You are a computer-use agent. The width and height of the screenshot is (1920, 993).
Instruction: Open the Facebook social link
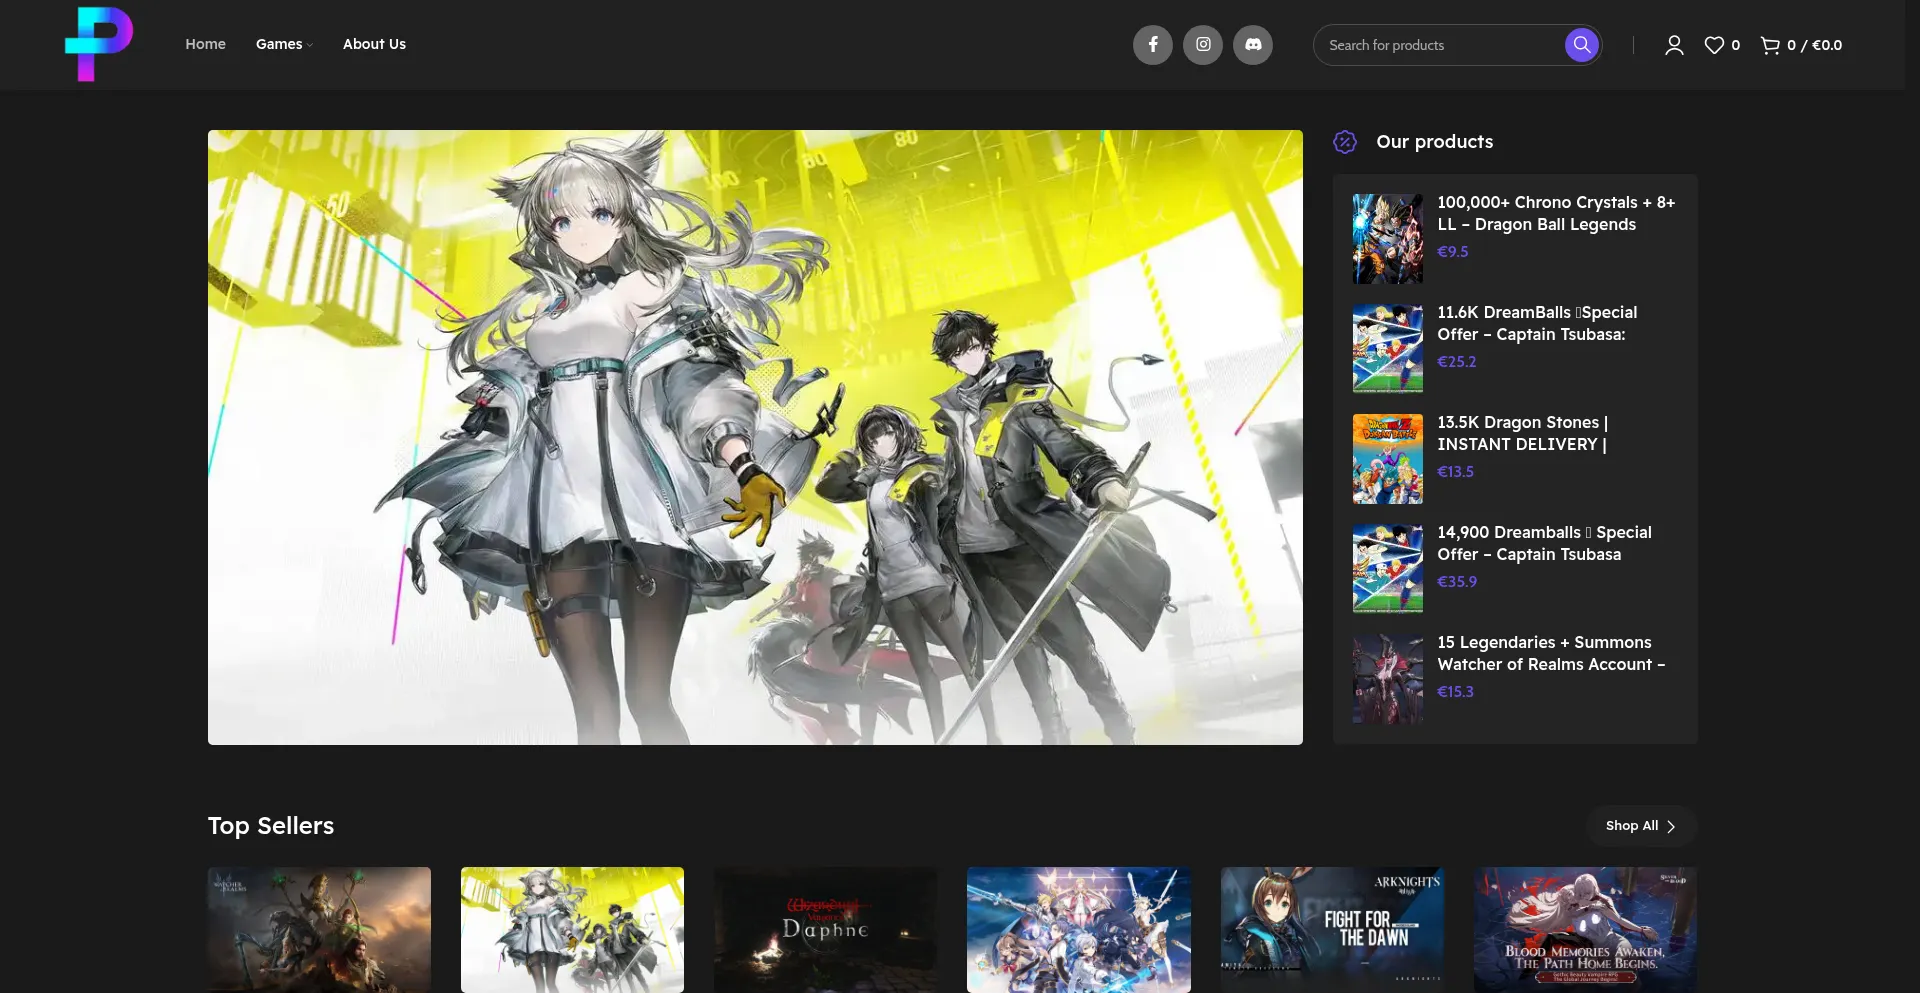[1153, 45]
